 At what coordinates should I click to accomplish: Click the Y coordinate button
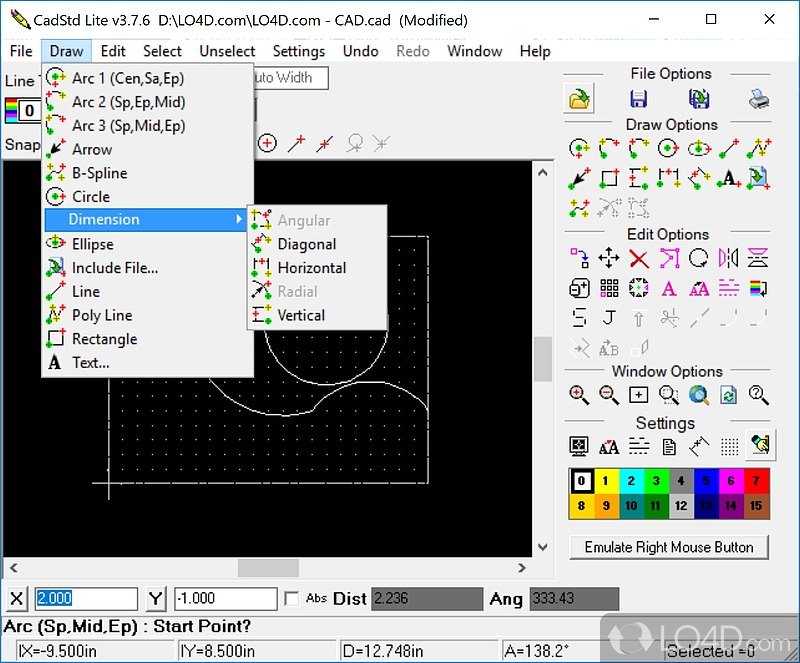tap(155, 598)
